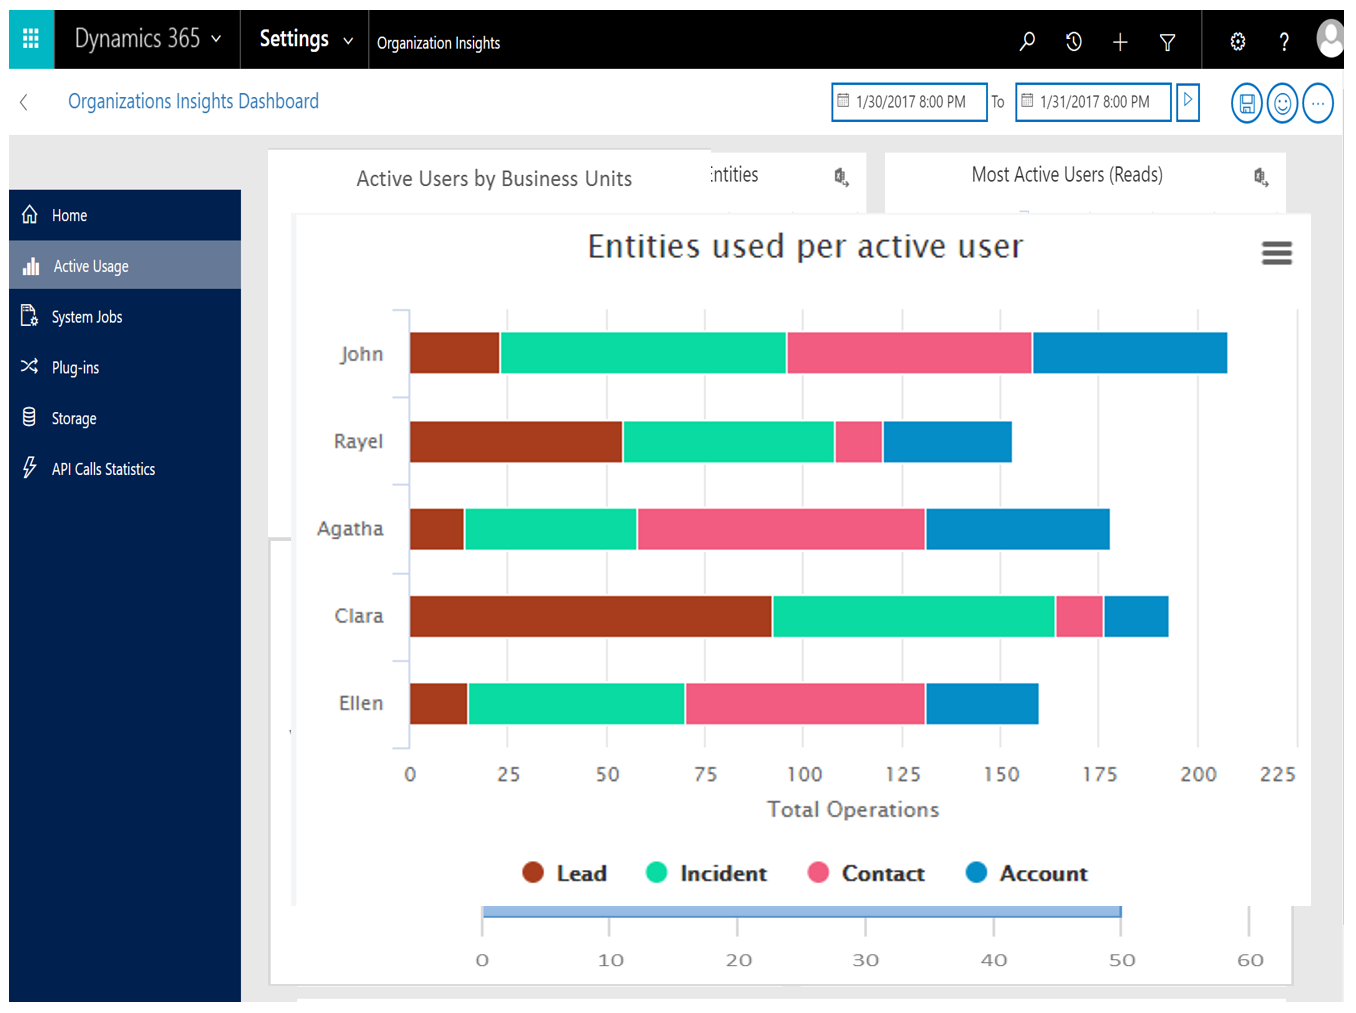Expand the Settings menu chevron
1356x1013 pixels.
(347, 40)
